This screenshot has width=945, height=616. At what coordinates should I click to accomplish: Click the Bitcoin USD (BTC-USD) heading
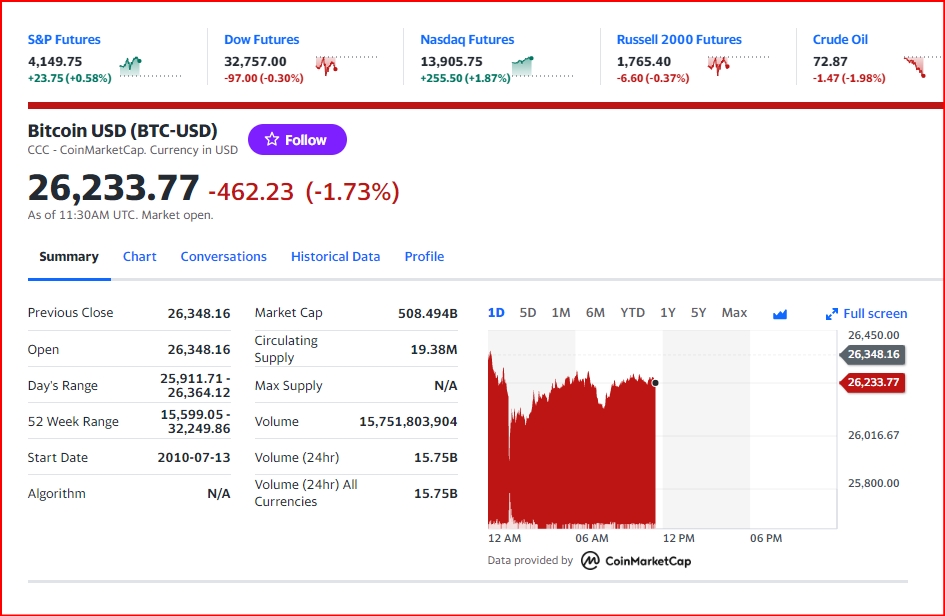pos(122,131)
